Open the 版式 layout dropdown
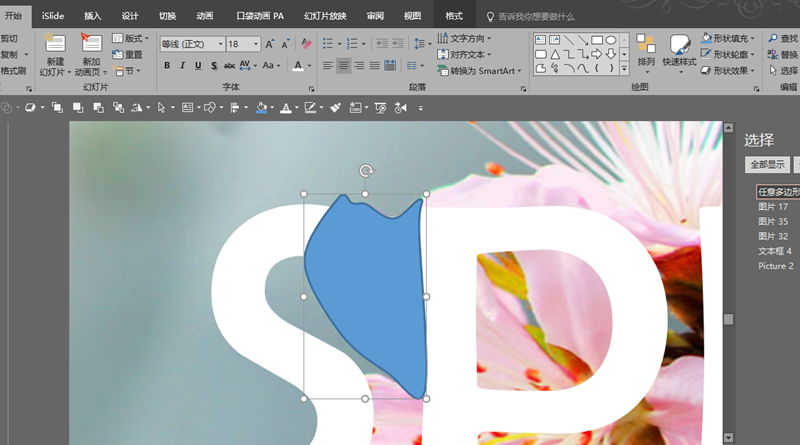The image size is (800, 445). pyautogui.click(x=131, y=38)
